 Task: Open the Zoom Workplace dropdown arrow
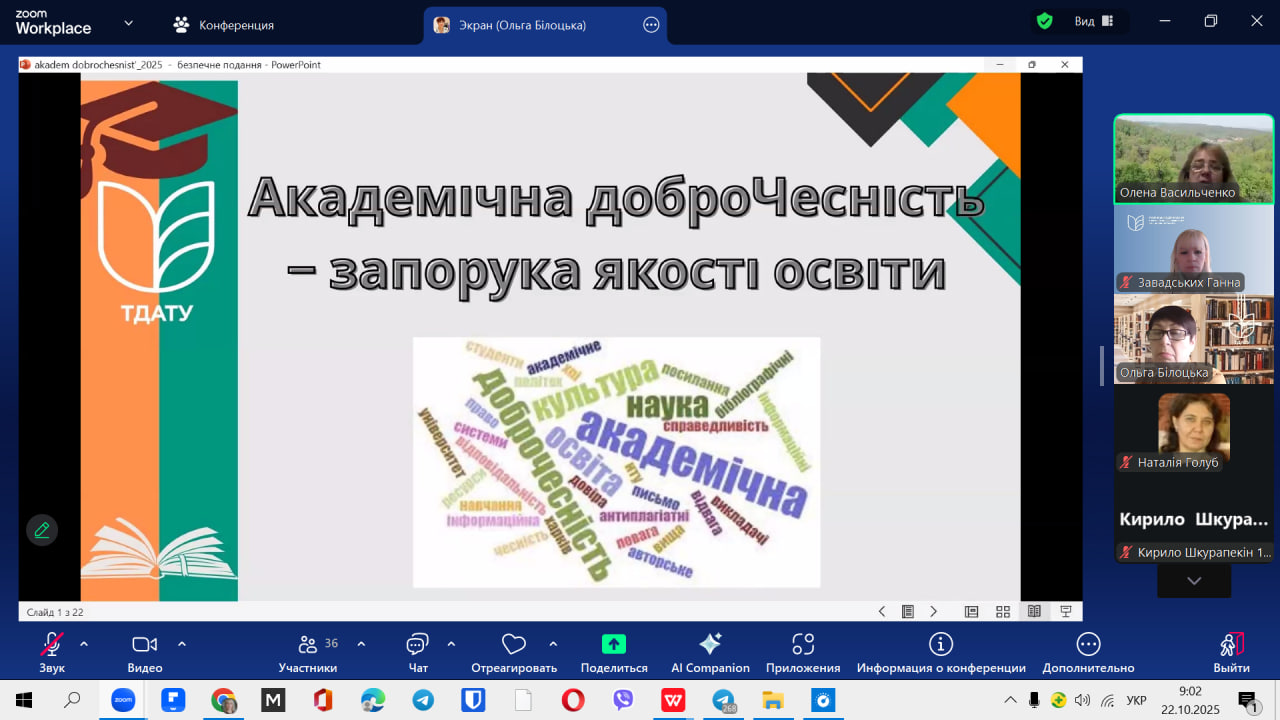pos(129,23)
